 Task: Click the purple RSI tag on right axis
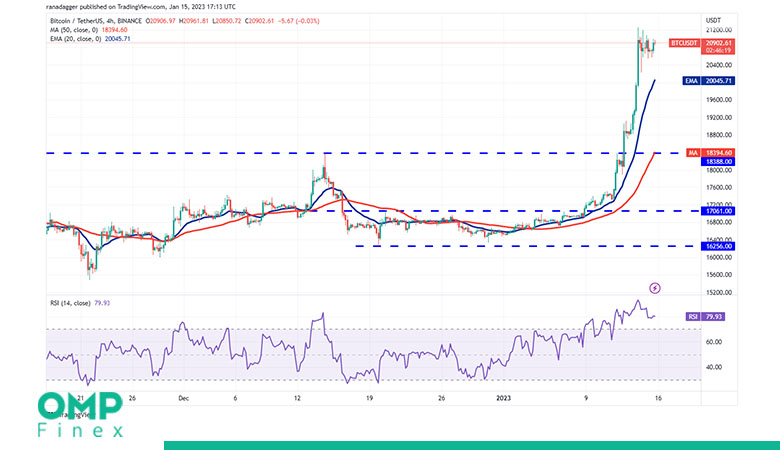(693, 317)
